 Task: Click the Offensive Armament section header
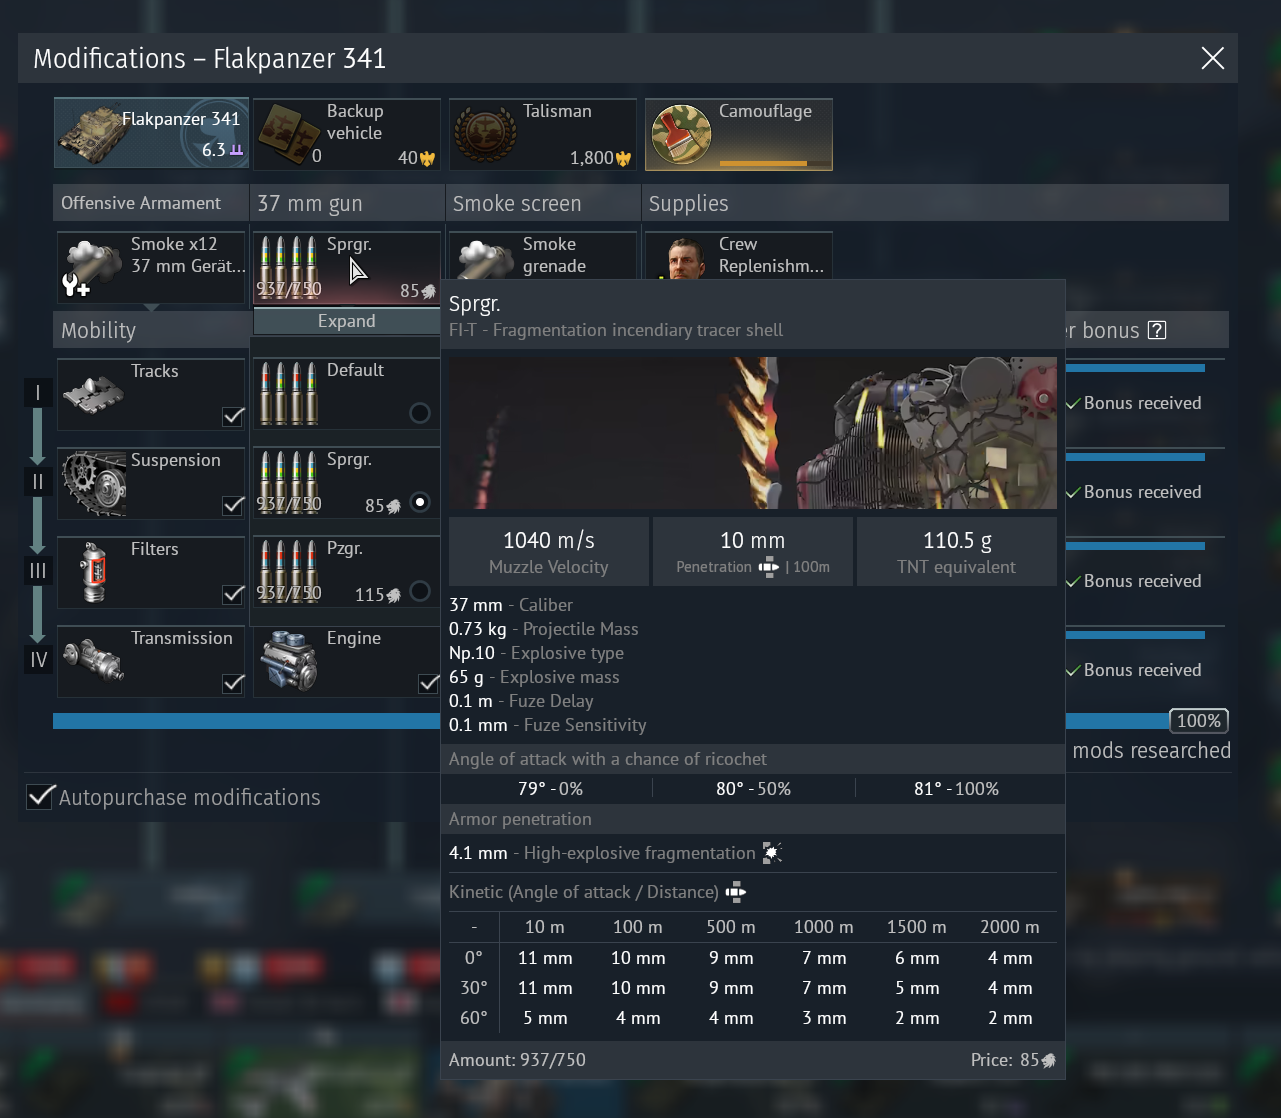151,203
